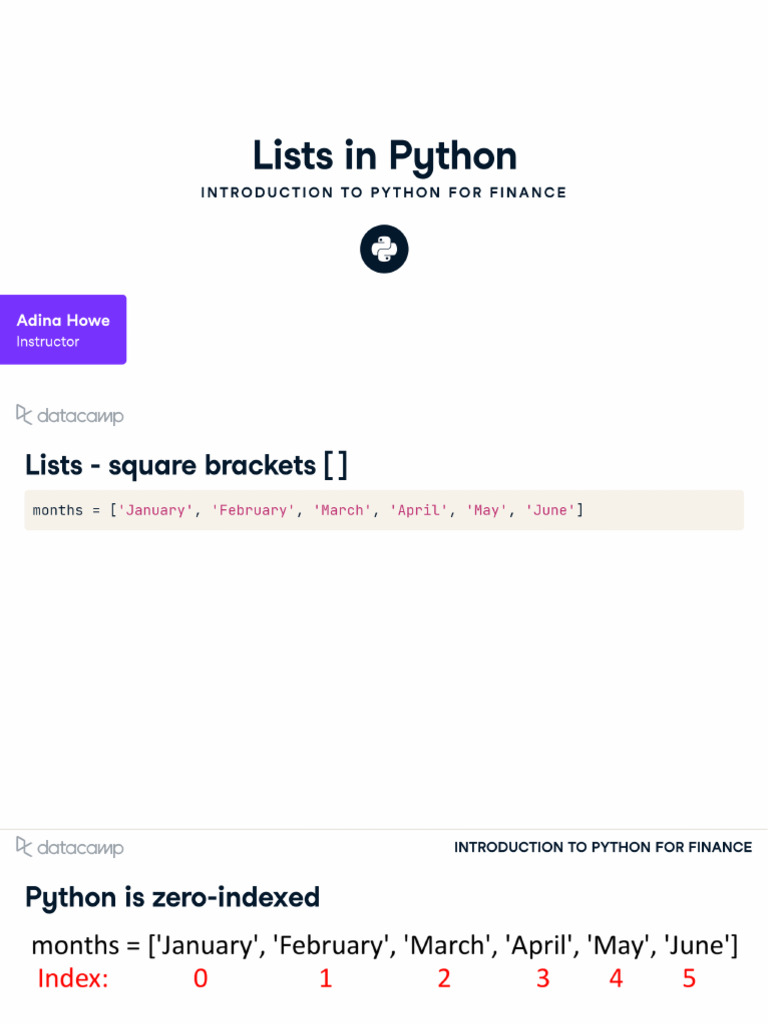Click 'March' in the zero-indexed list

point(447,944)
